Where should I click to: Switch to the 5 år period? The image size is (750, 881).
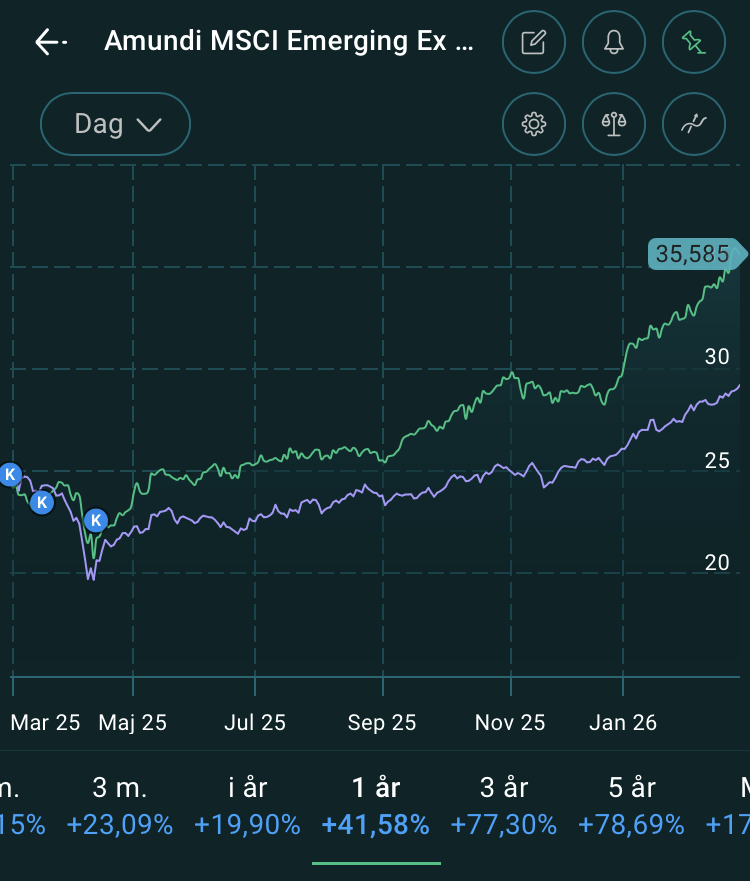631,806
